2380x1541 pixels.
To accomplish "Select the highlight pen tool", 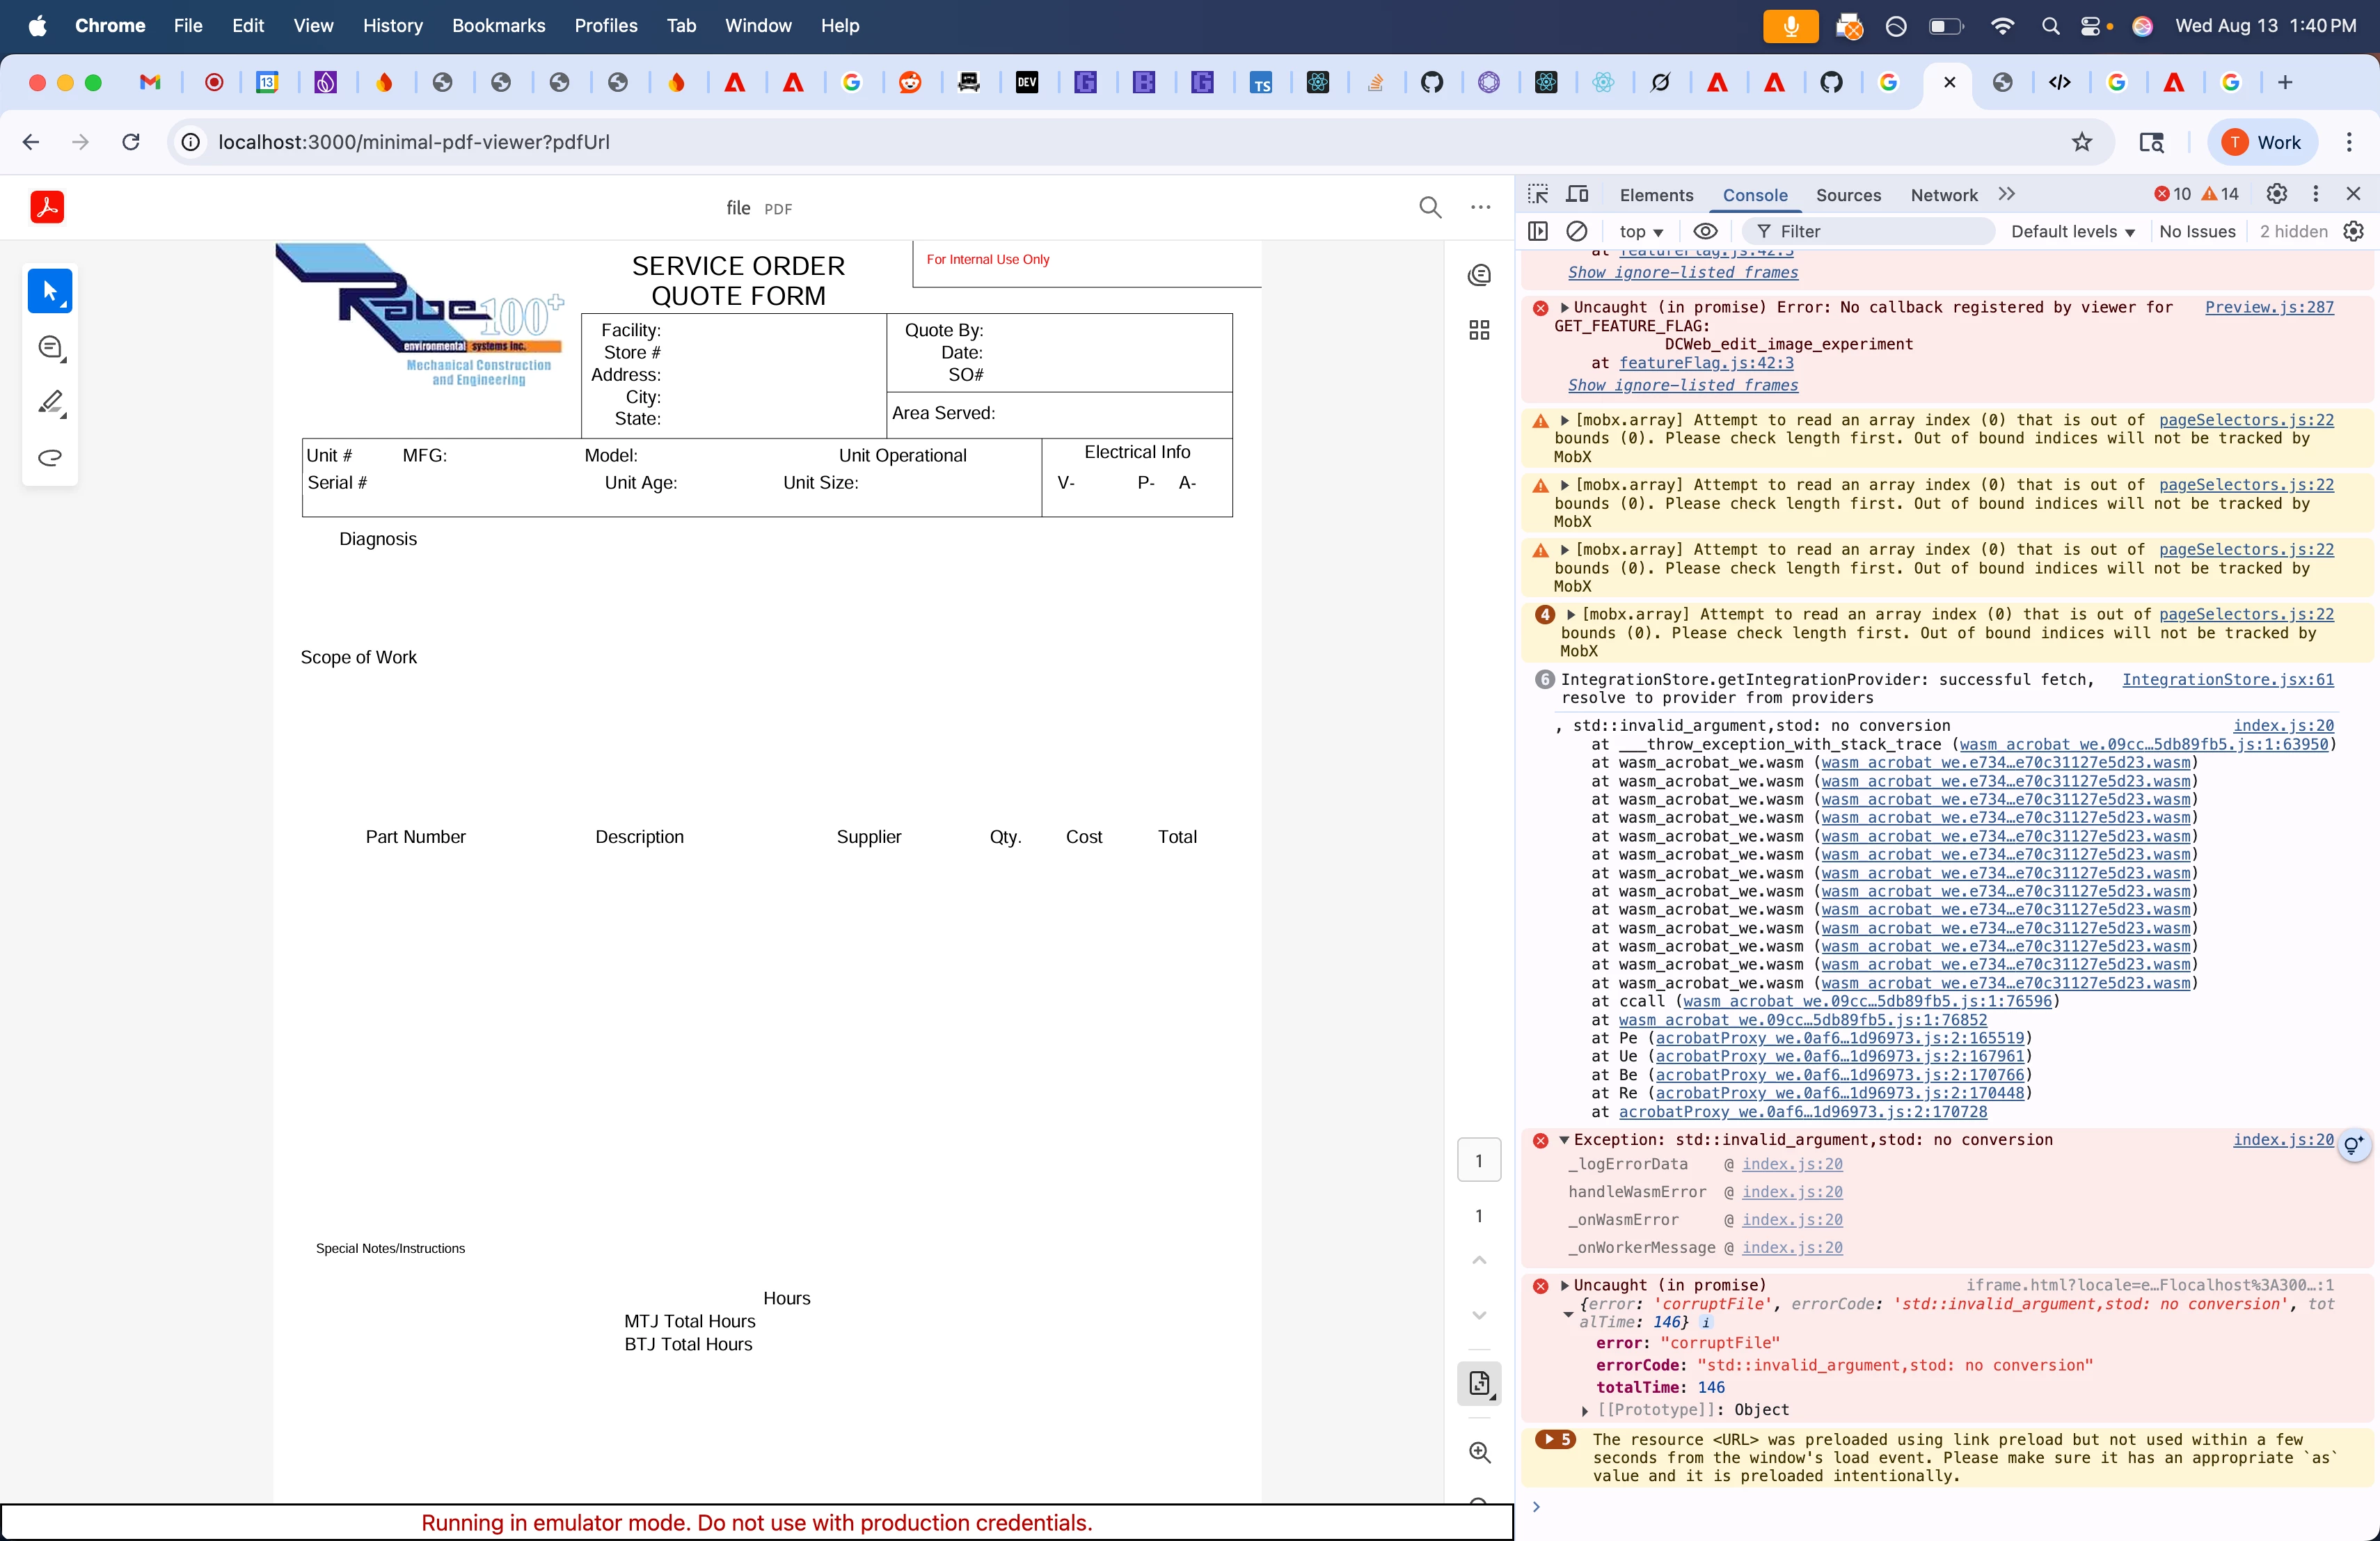I will [50, 402].
